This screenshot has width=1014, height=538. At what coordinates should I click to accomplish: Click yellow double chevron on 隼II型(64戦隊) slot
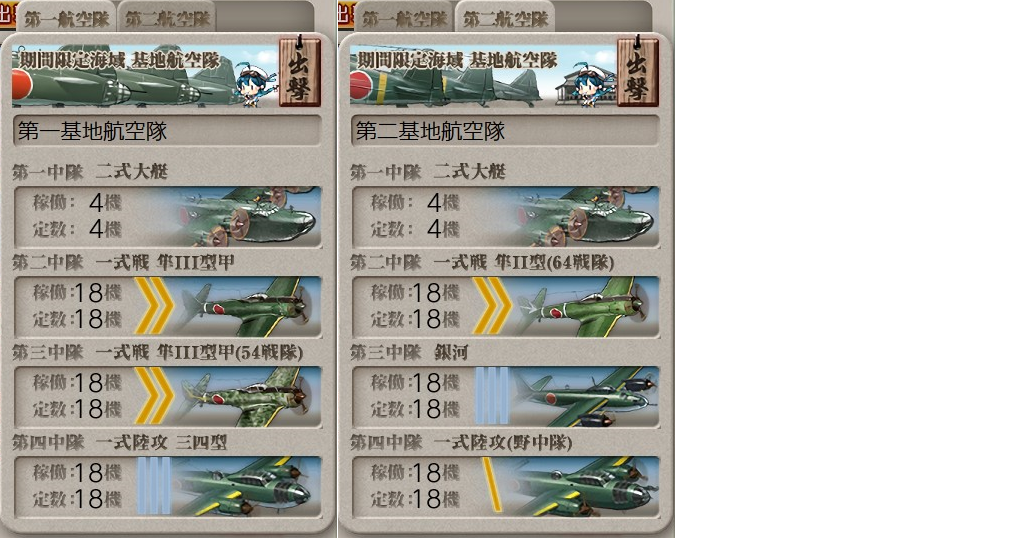[x=491, y=306]
